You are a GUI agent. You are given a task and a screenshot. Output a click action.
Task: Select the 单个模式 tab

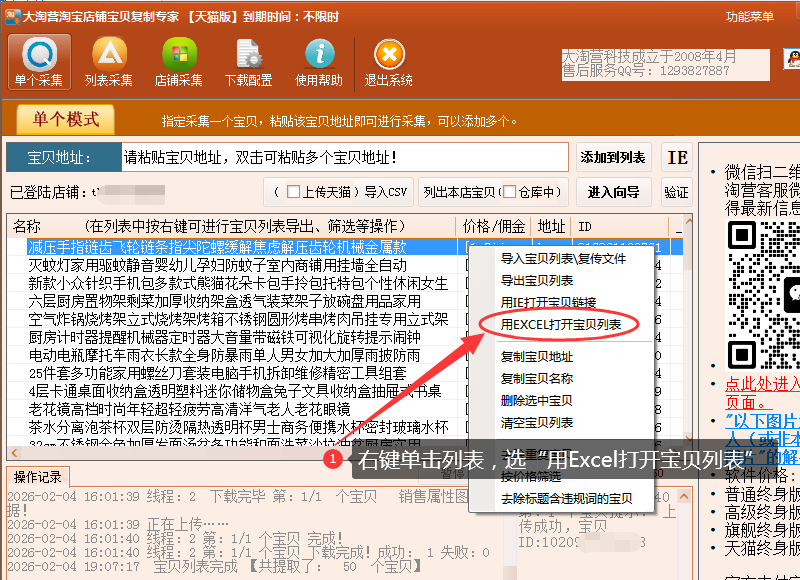pos(66,120)
